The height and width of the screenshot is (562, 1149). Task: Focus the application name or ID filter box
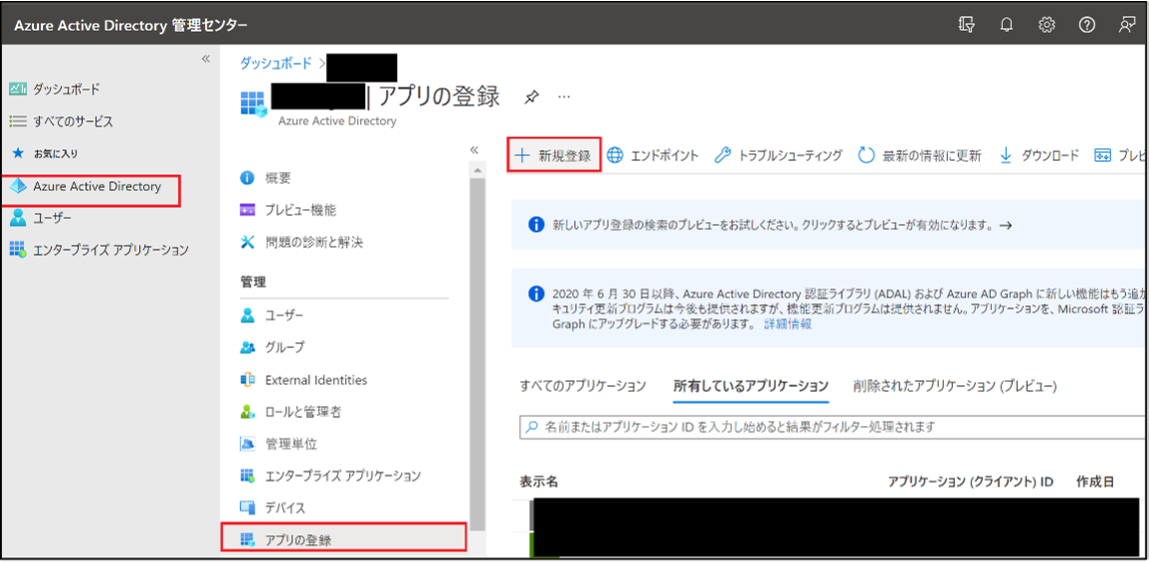click(833, 426)
